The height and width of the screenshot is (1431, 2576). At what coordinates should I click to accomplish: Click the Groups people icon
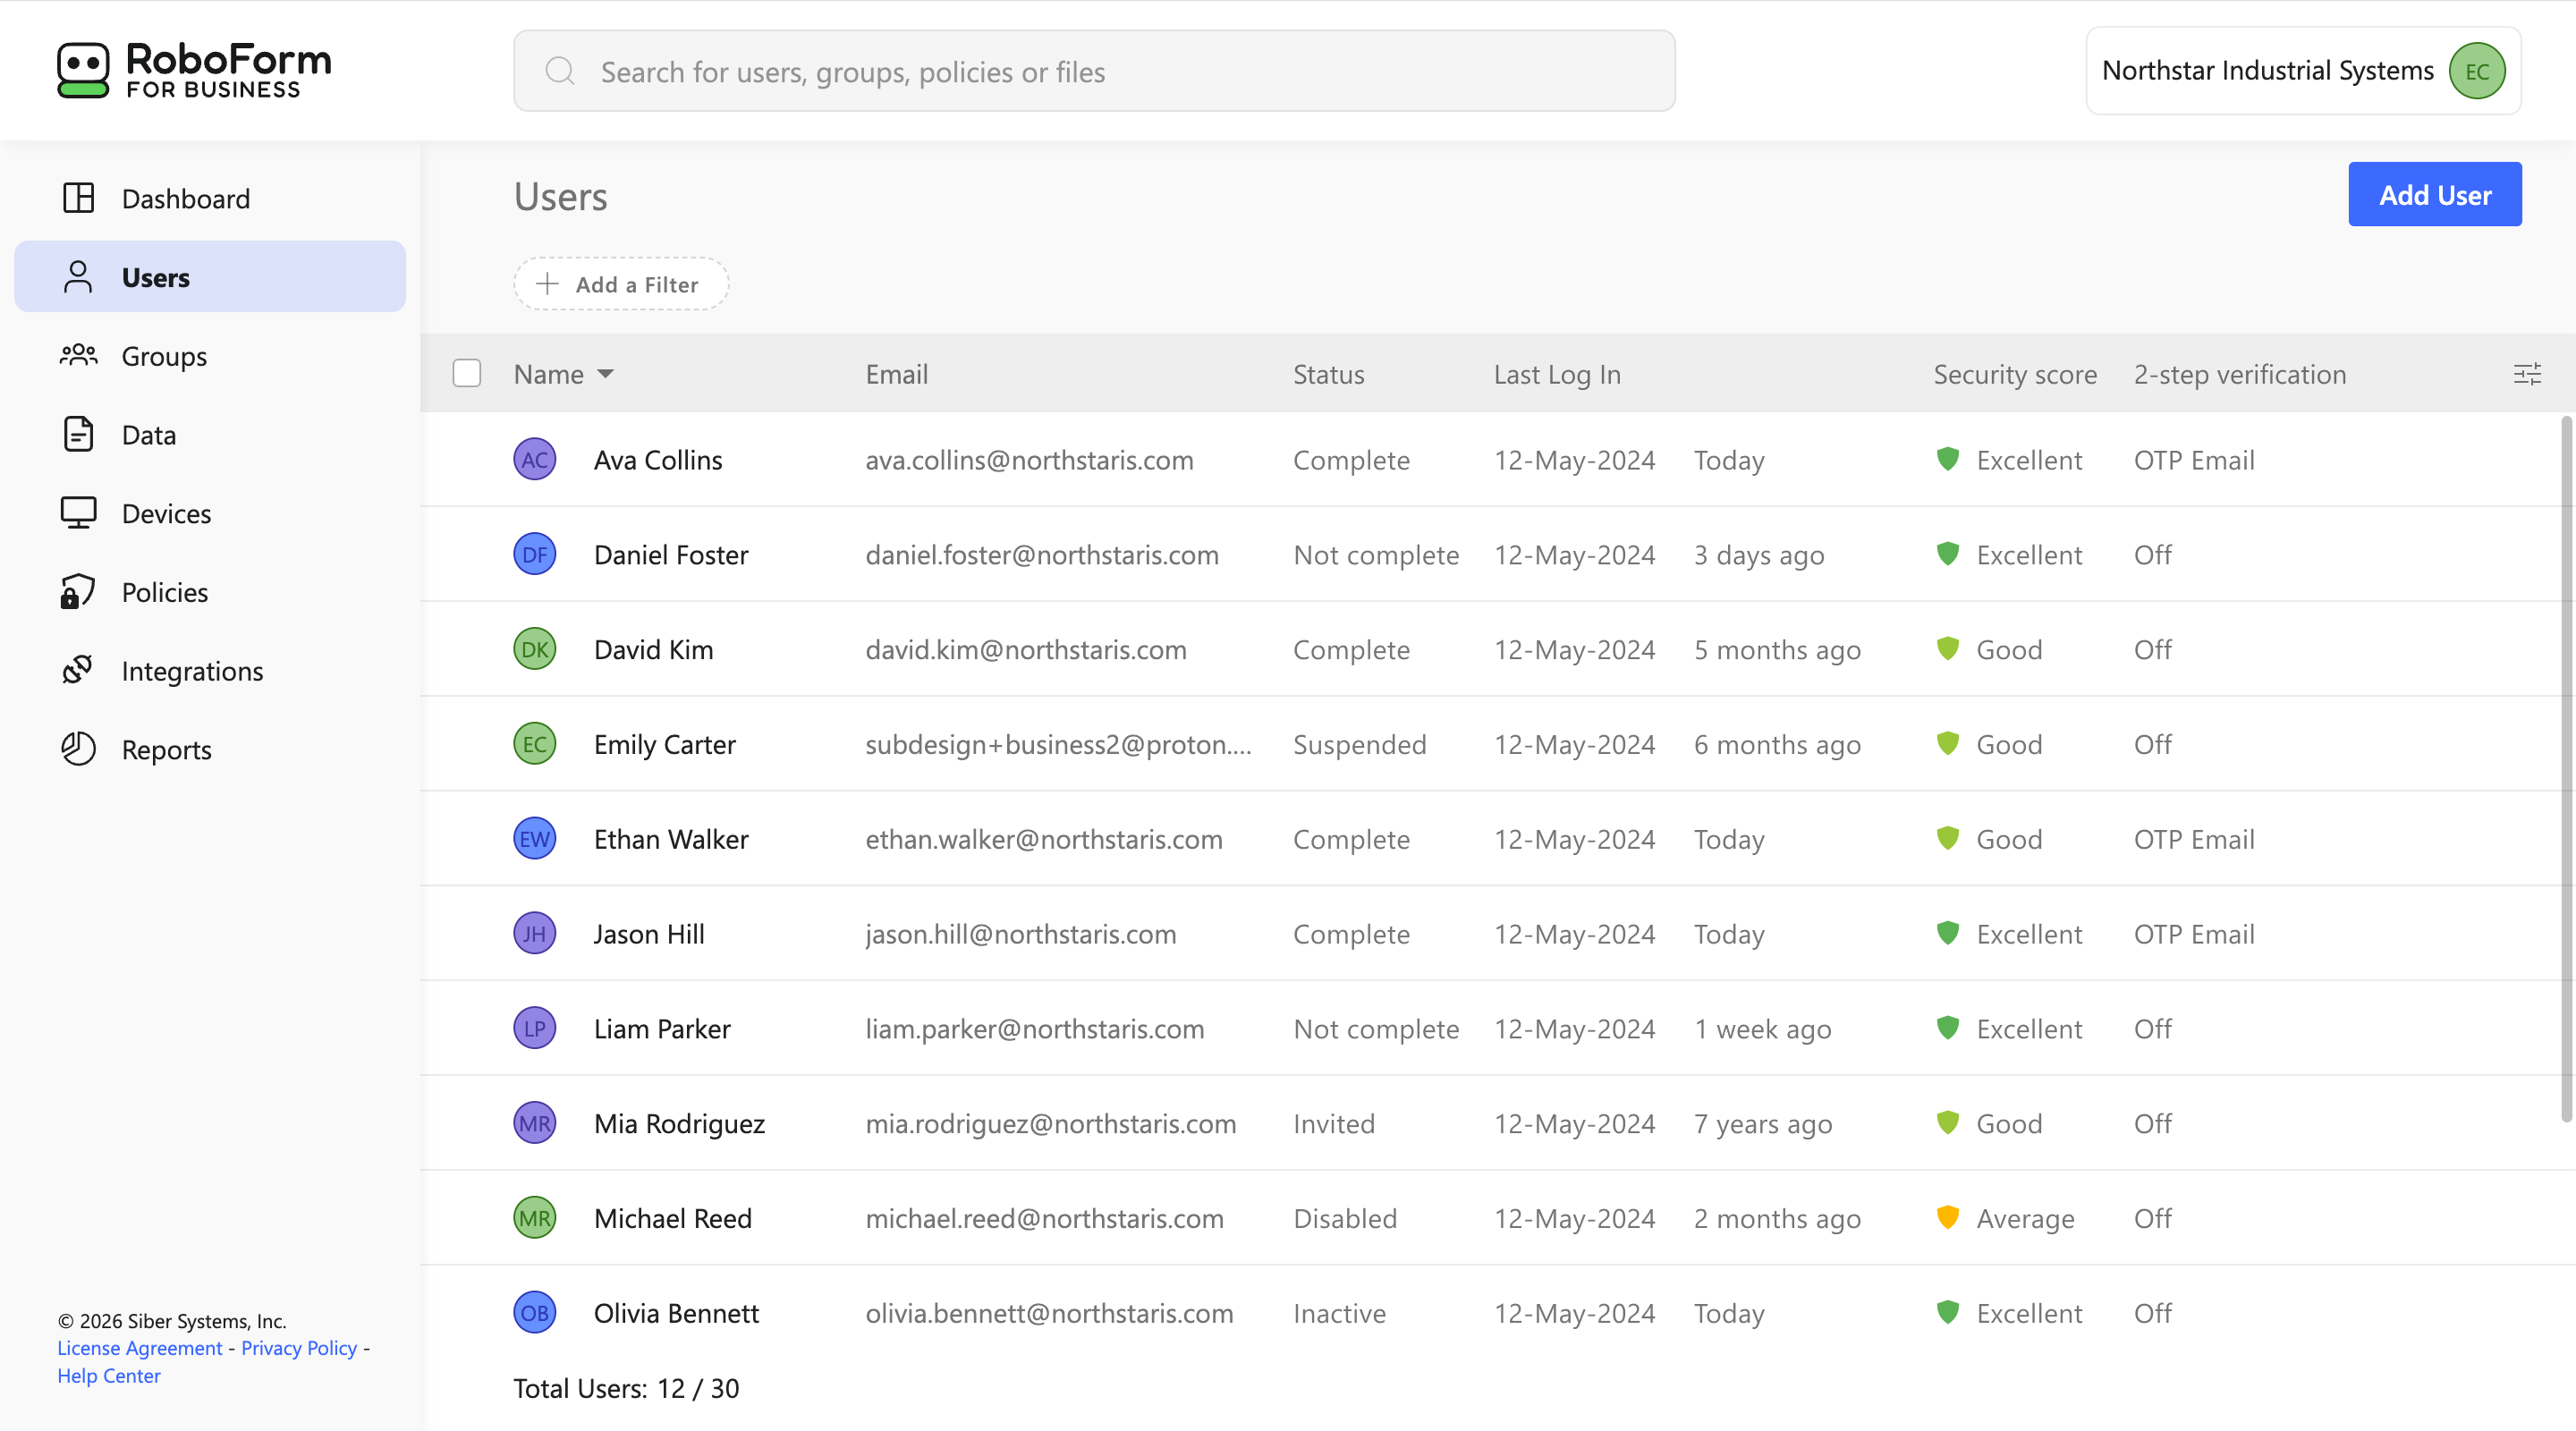(78, 356)
